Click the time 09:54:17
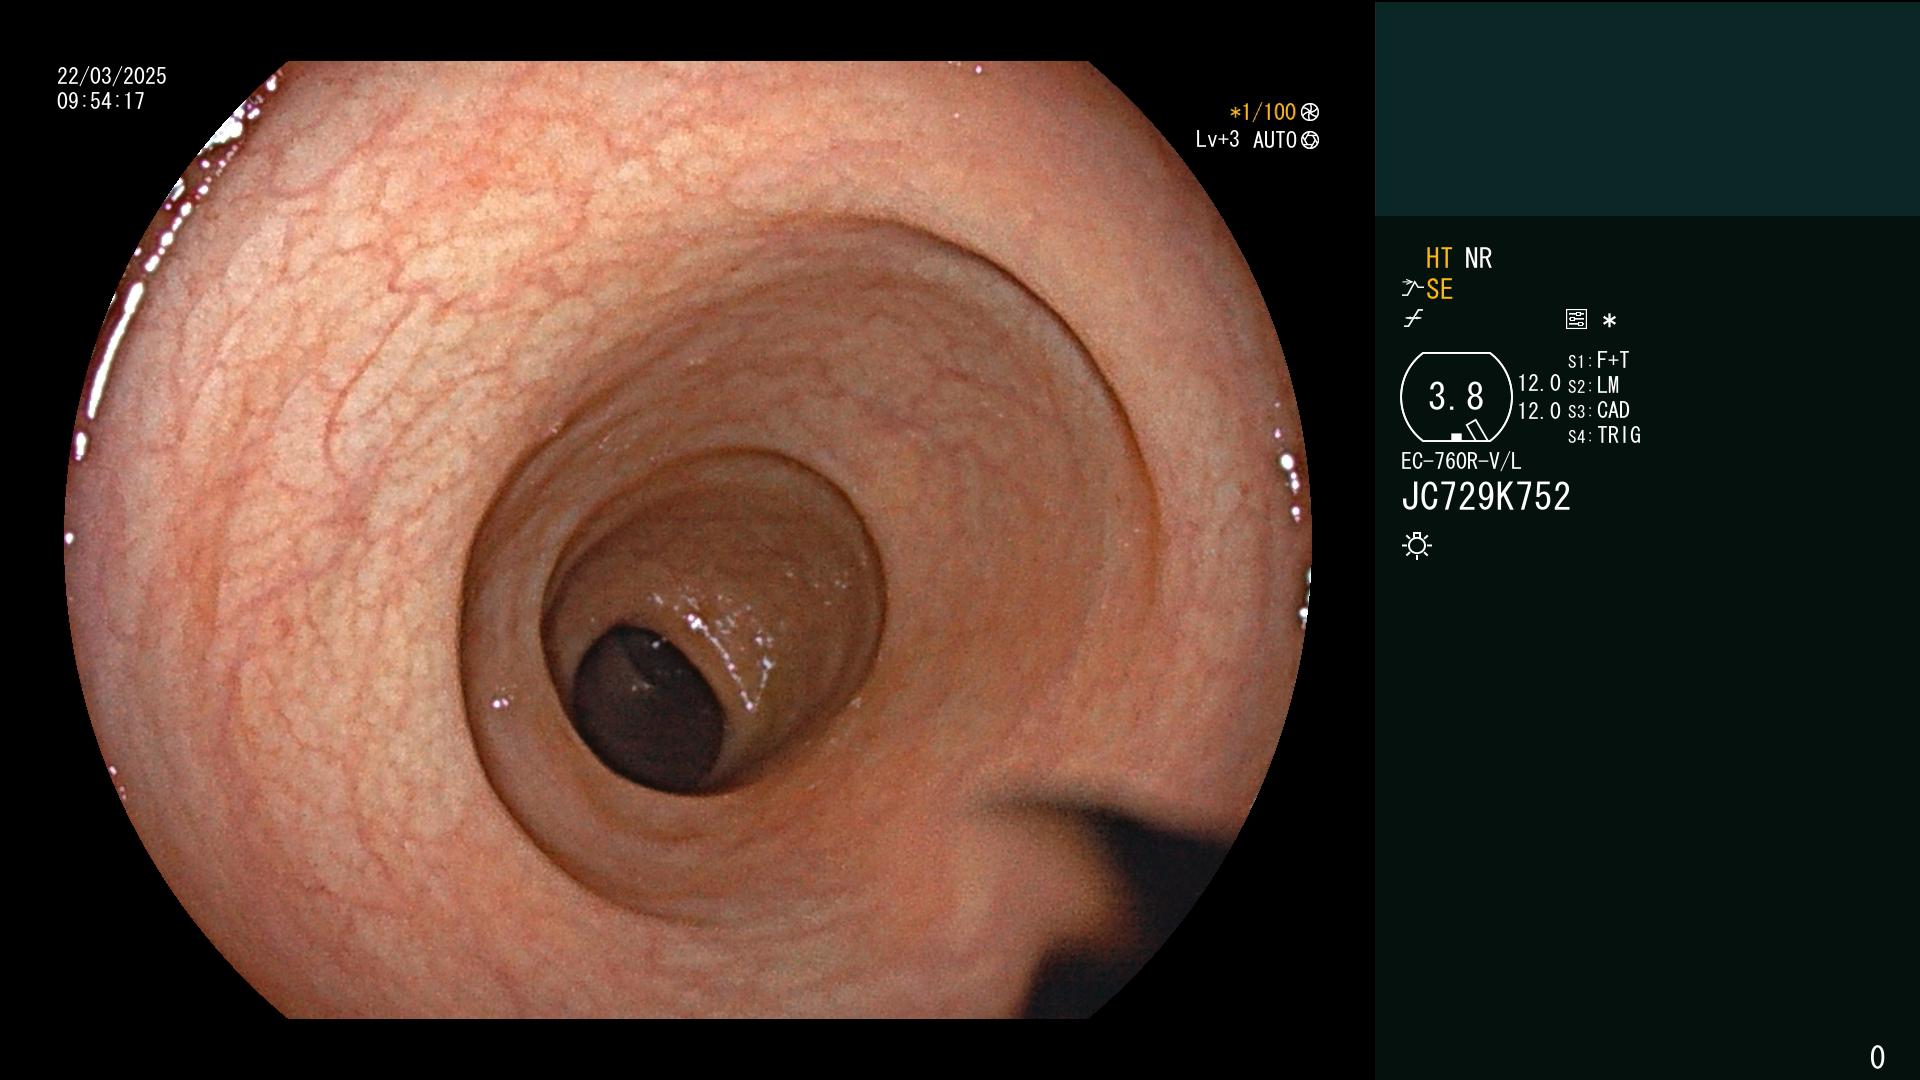1920x1080 pixels. click(101, 101)
